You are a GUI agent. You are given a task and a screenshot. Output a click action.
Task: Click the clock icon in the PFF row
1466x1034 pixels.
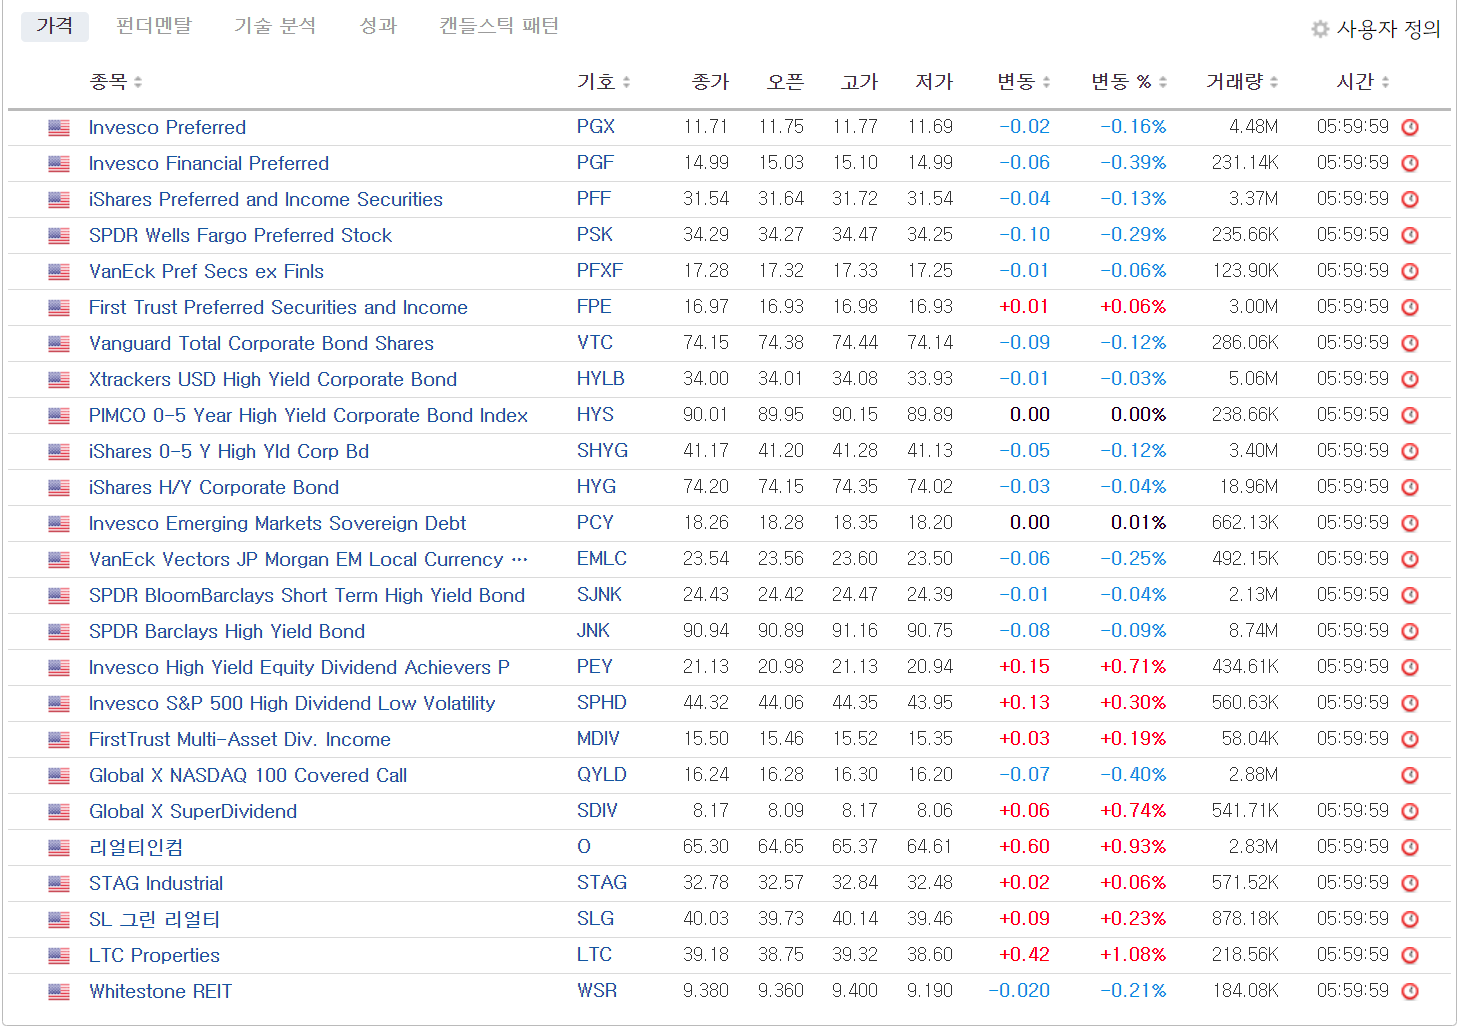[1410, 200]
